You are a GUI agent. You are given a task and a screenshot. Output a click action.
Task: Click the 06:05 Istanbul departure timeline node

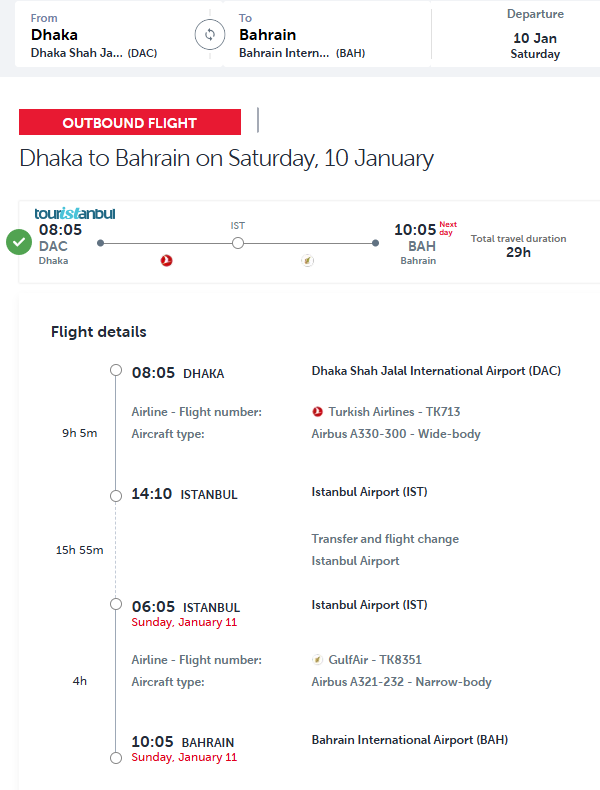[116, 605]
